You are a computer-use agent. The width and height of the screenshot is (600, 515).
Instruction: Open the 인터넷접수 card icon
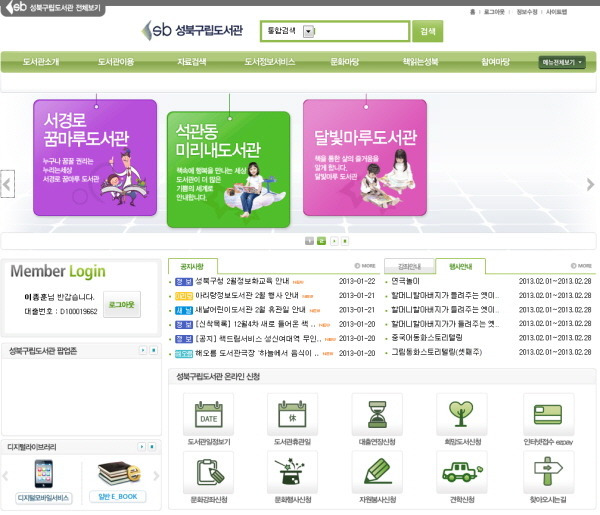pyautogui.click(x=548, y=414)
